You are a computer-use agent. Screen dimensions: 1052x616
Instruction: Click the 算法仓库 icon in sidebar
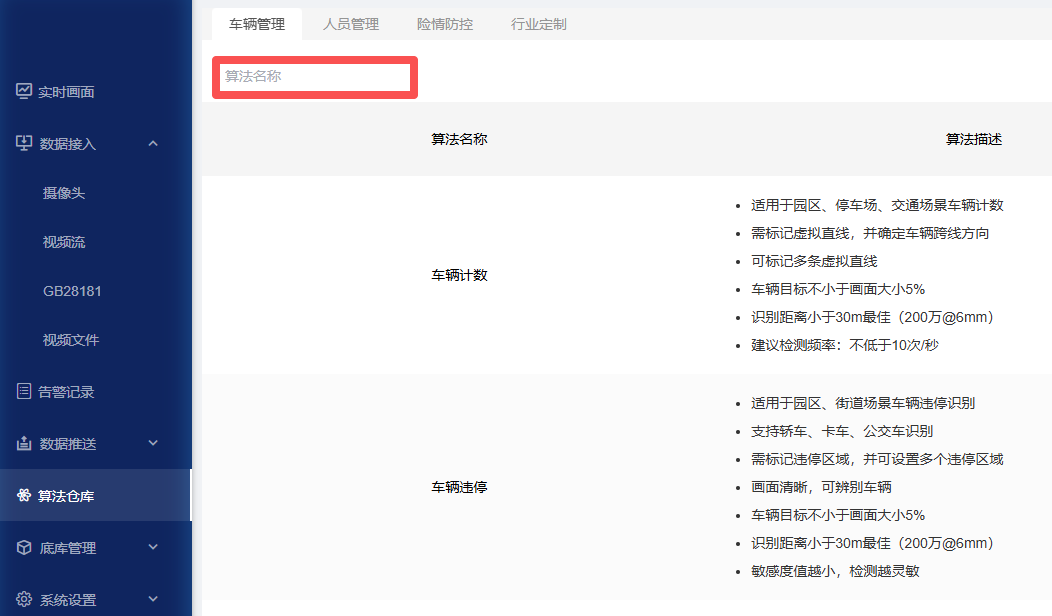(24, 495)
